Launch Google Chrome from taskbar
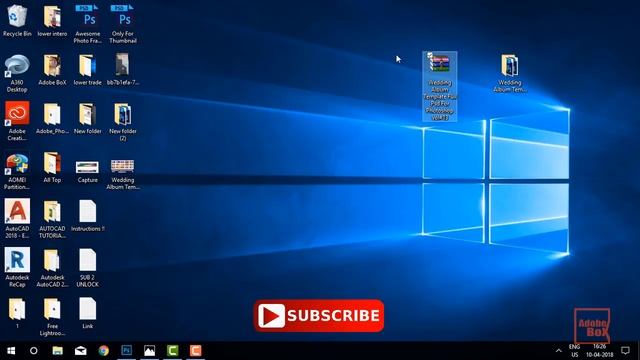This screenshot has height=360, width=640. click(104, 351)
